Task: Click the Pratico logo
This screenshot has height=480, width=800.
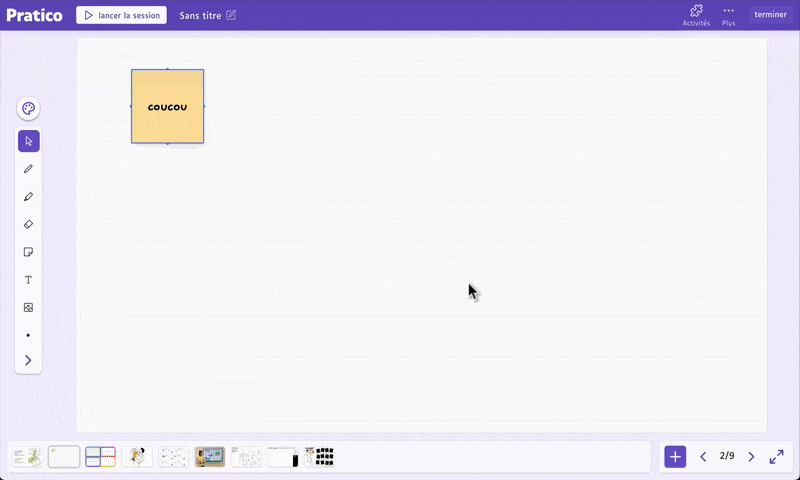Action: point(34,15)
